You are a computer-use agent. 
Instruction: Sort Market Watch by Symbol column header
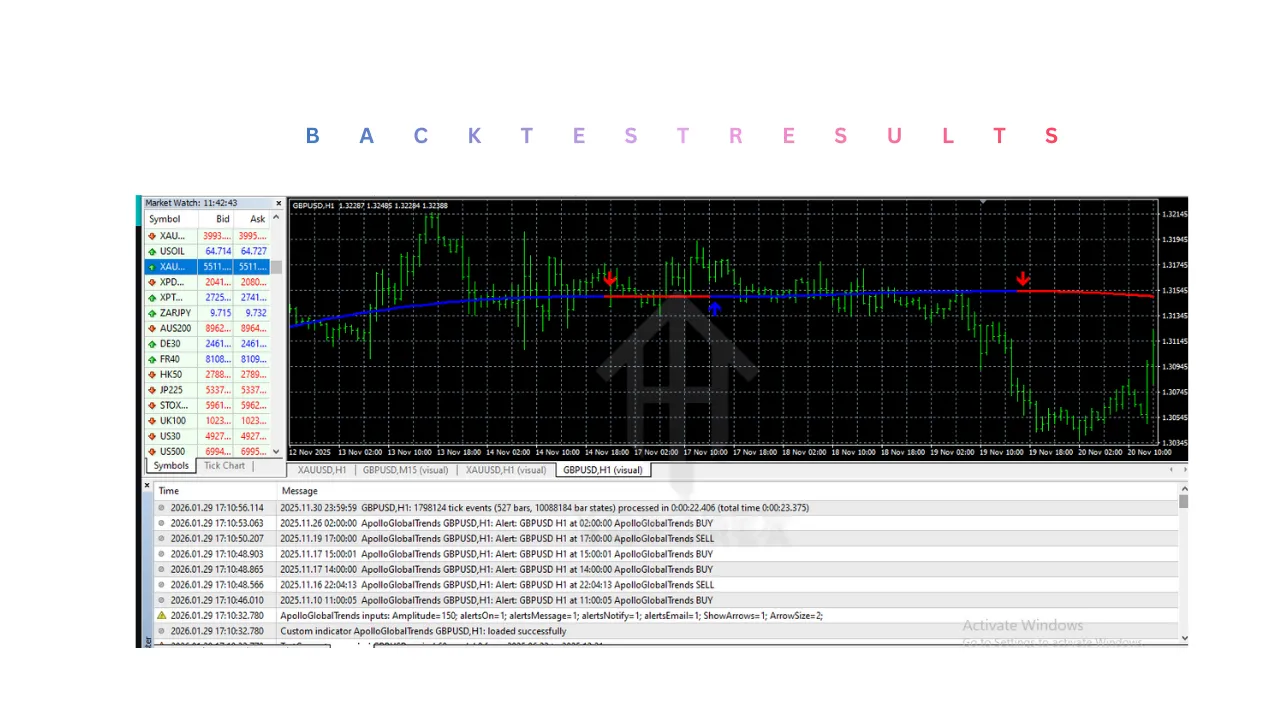[x=172, y=219]
